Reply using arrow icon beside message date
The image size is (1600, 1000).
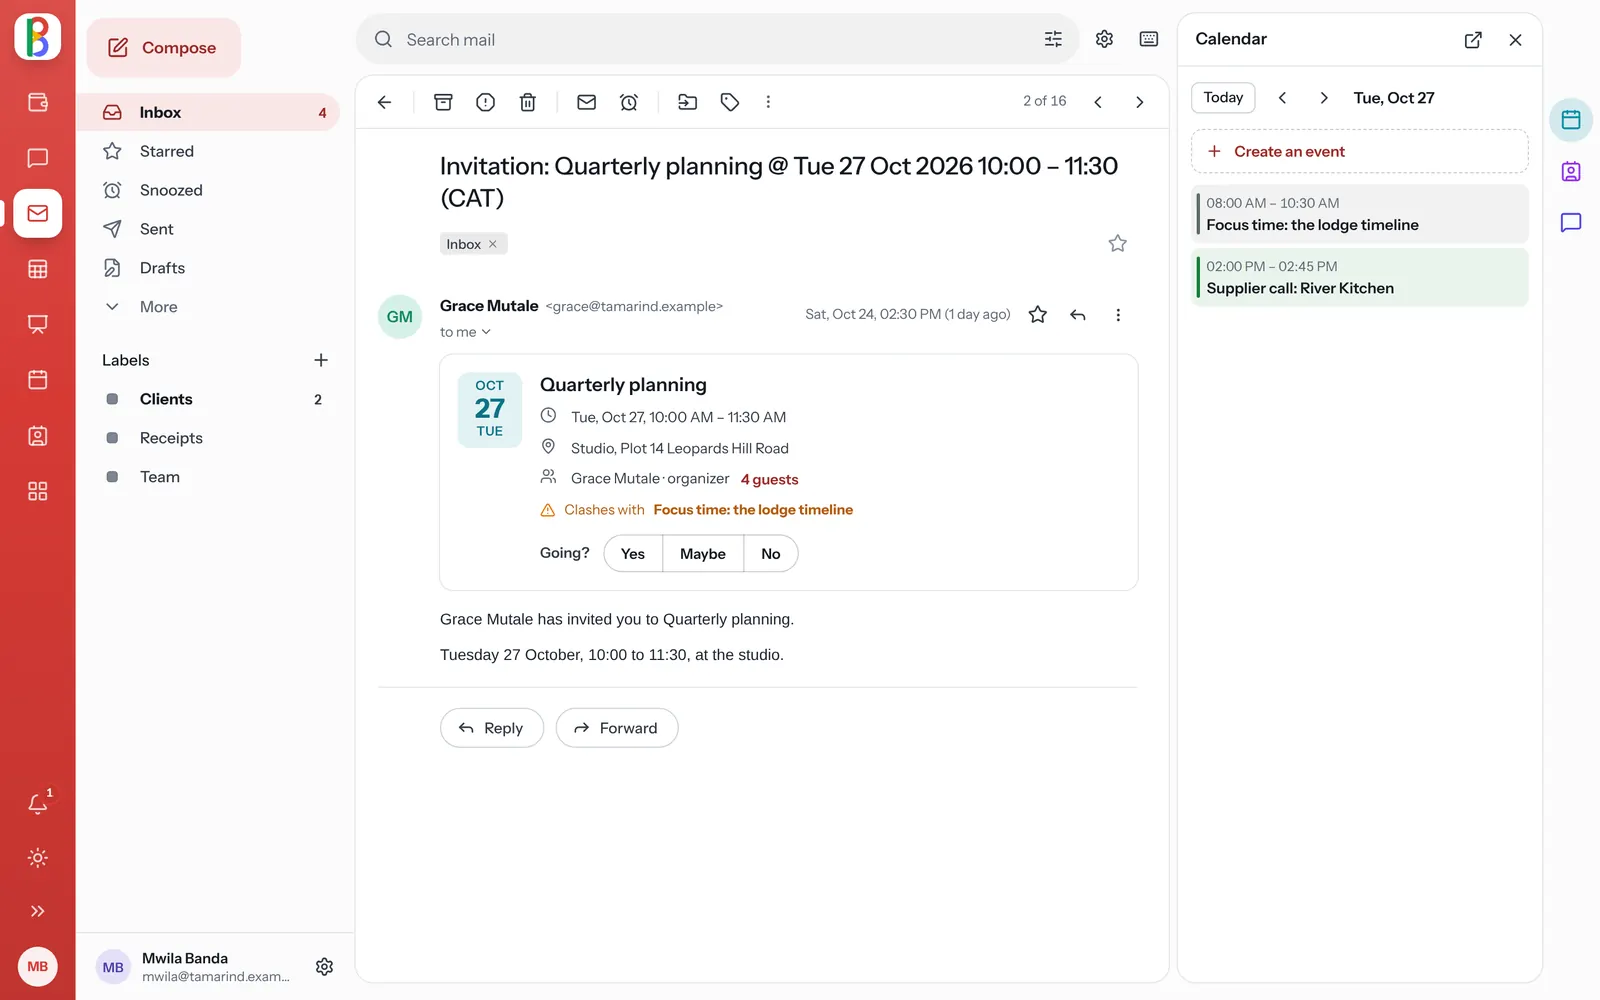pyautogui.click(x=1078, y=315)
